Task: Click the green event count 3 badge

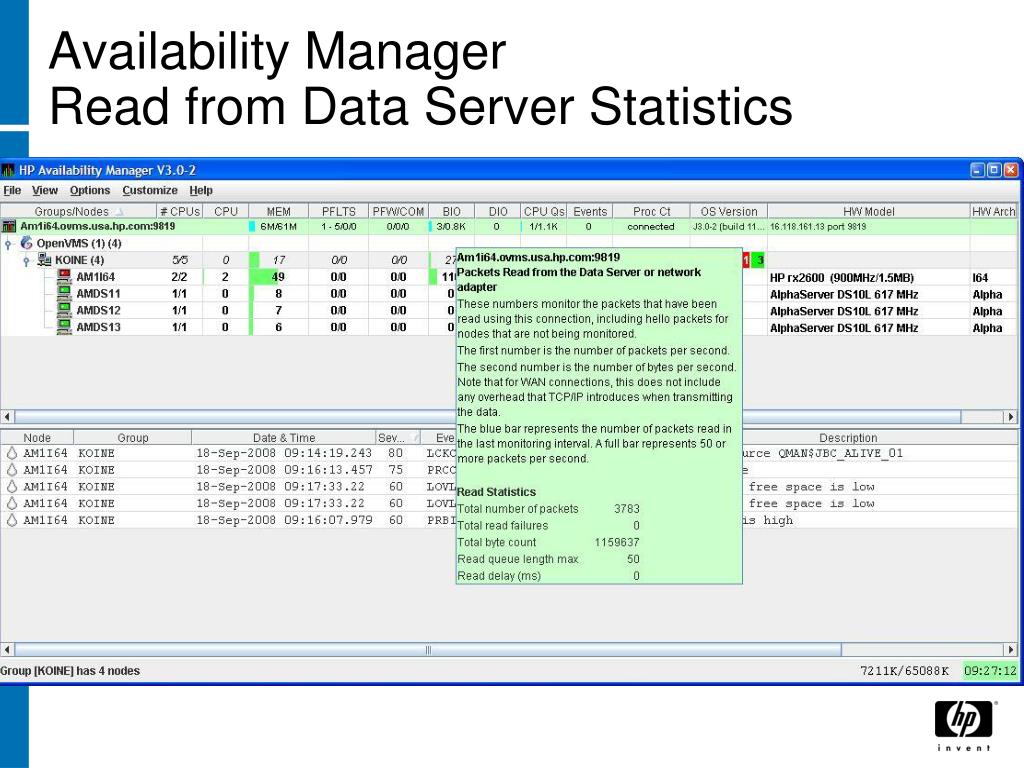Action: pyautogui.click(x=758, y=260)
